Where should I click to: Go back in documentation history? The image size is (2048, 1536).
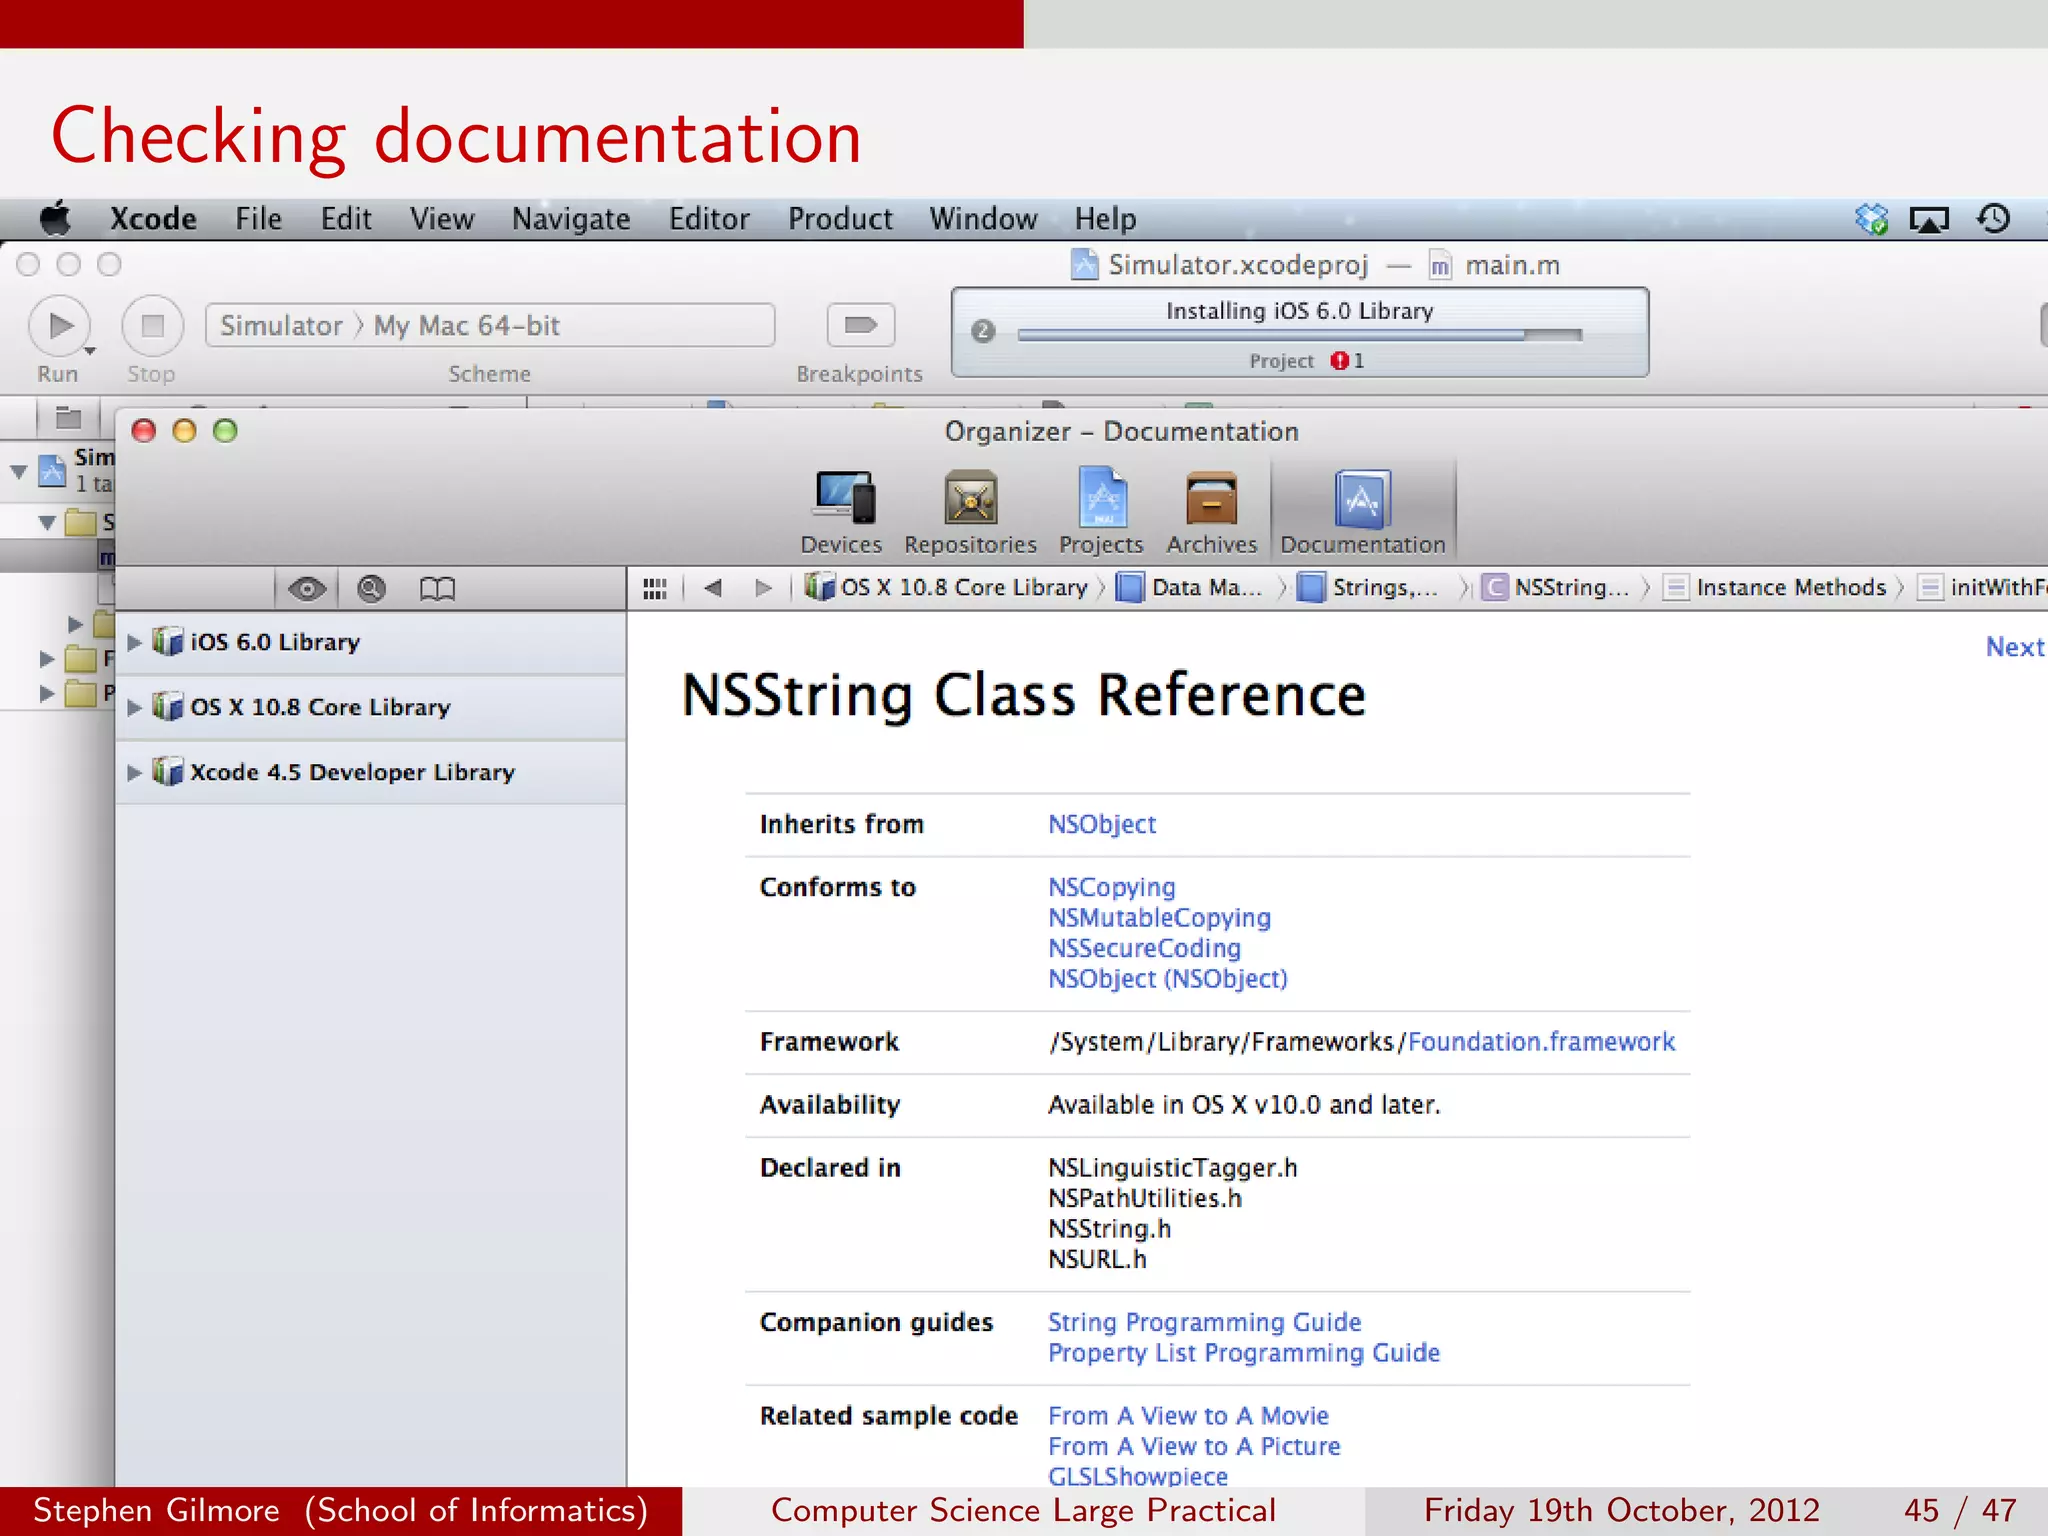713,588
